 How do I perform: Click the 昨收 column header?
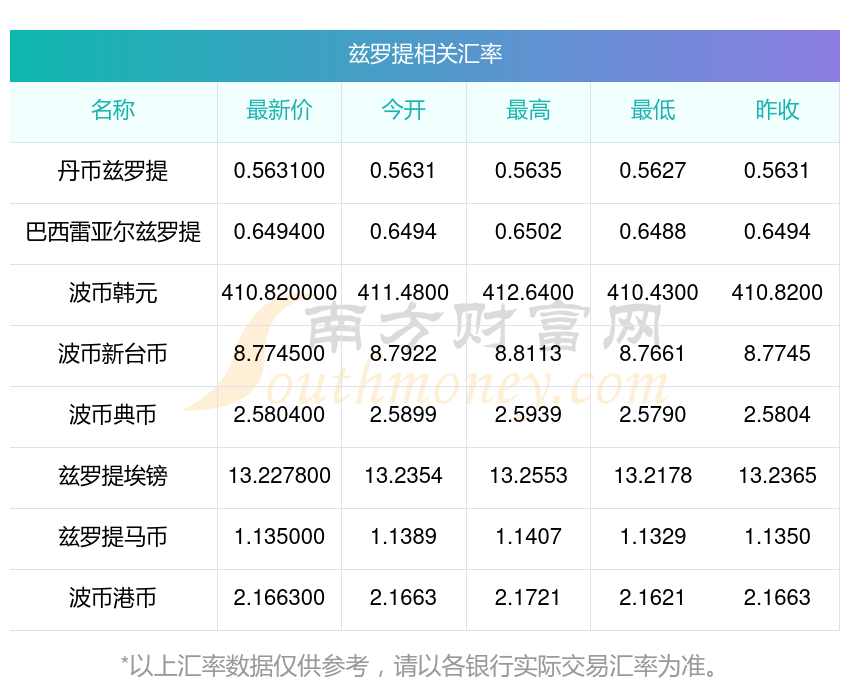tap(777, 110)
